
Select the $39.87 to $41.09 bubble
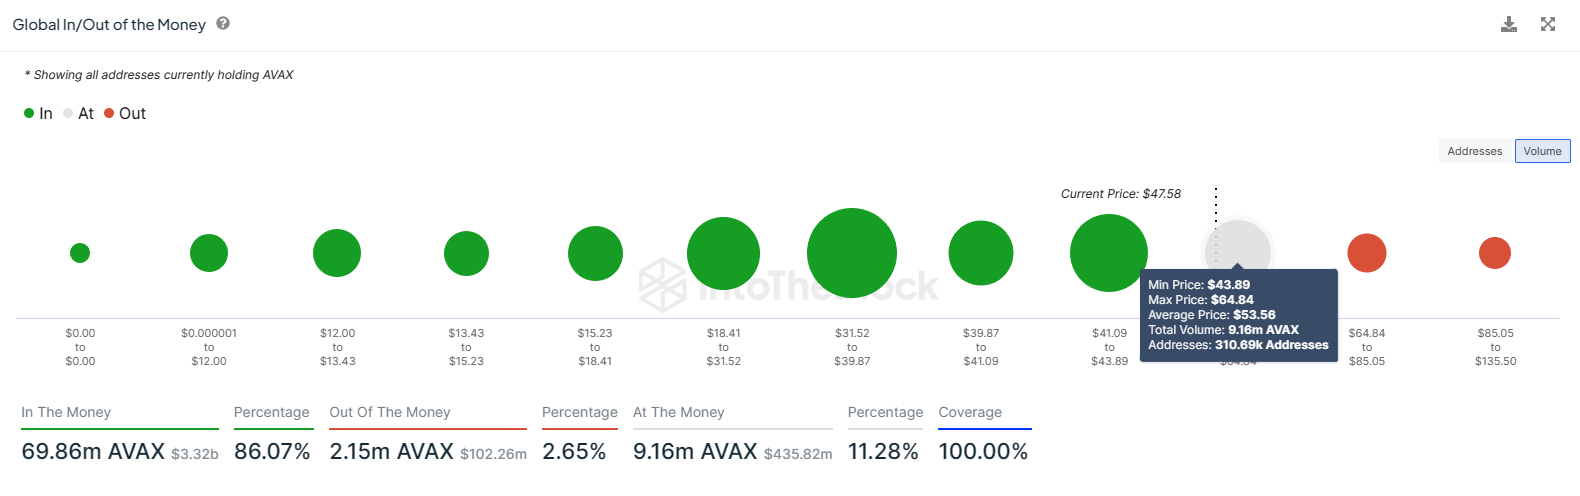tap(981, 253)
